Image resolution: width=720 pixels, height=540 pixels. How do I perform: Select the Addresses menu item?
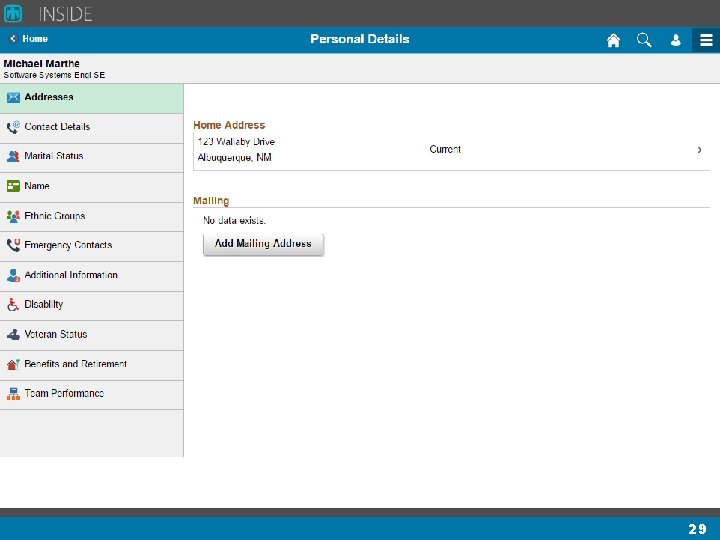tap(91, 98)
